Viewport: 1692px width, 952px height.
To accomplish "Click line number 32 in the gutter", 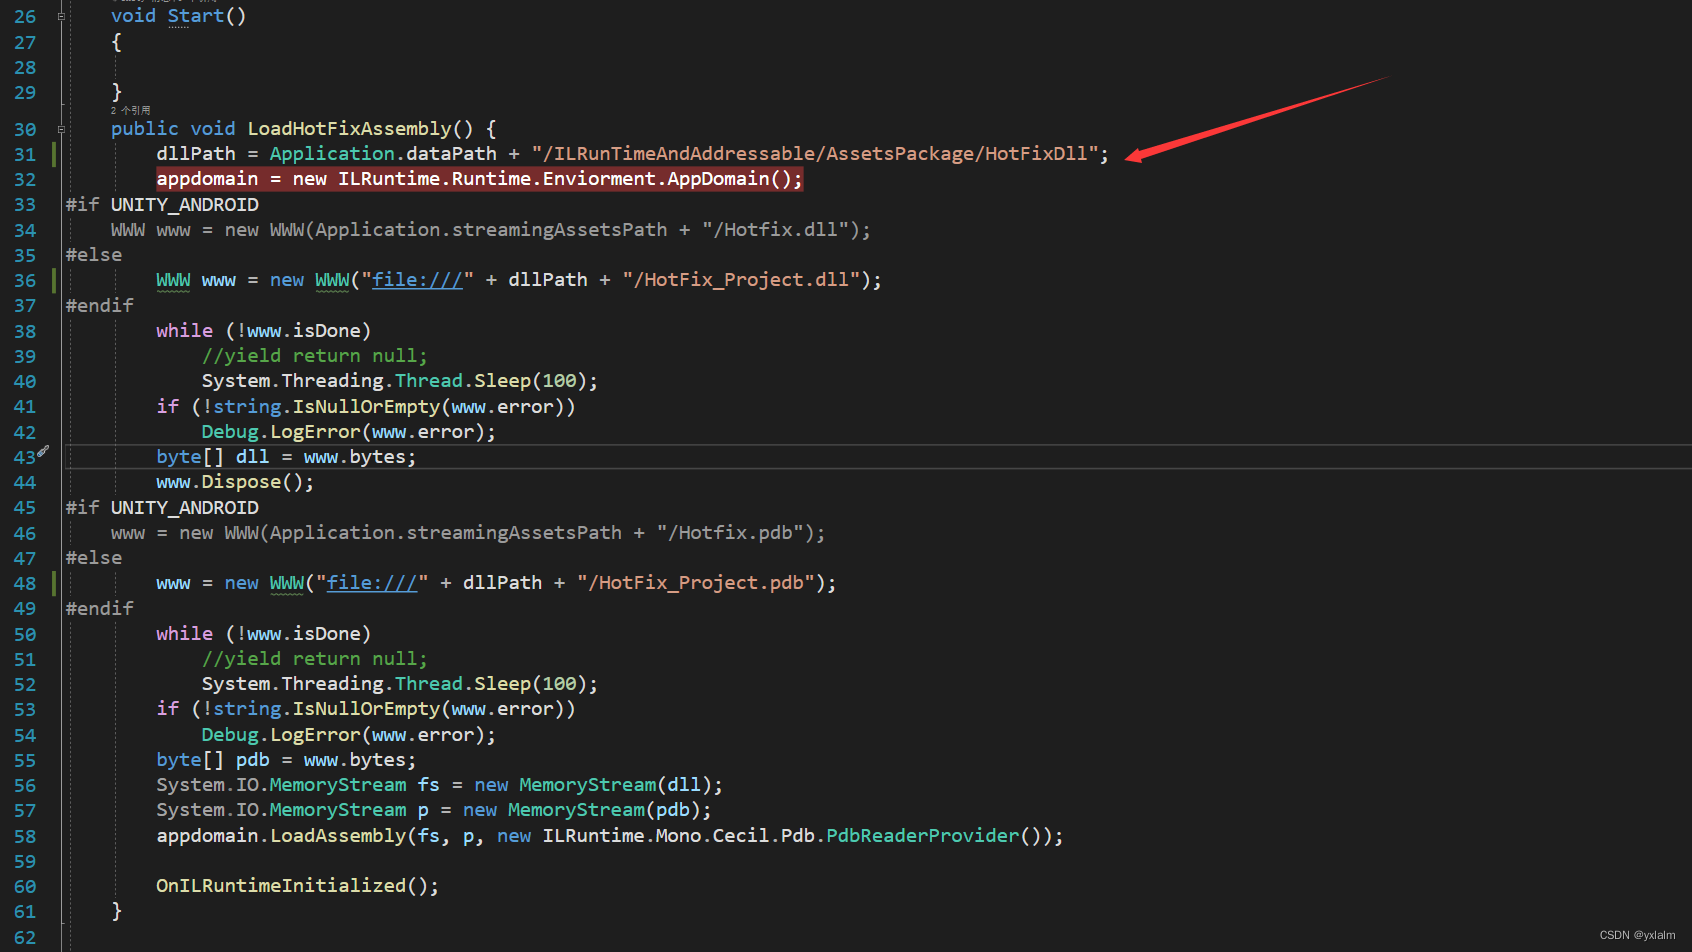I will point(25,180).
